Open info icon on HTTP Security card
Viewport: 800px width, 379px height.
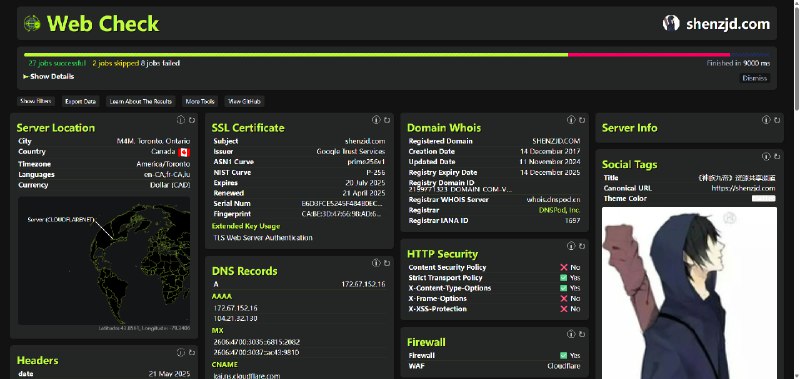[571, 246]
